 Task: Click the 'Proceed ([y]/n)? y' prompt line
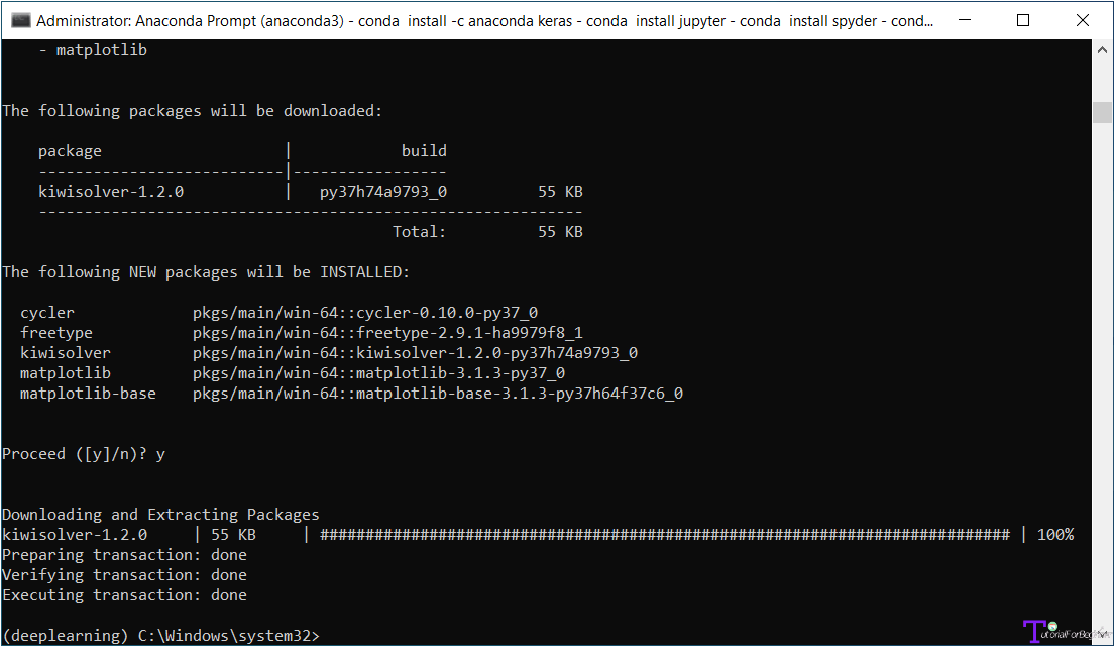(83, 454)
